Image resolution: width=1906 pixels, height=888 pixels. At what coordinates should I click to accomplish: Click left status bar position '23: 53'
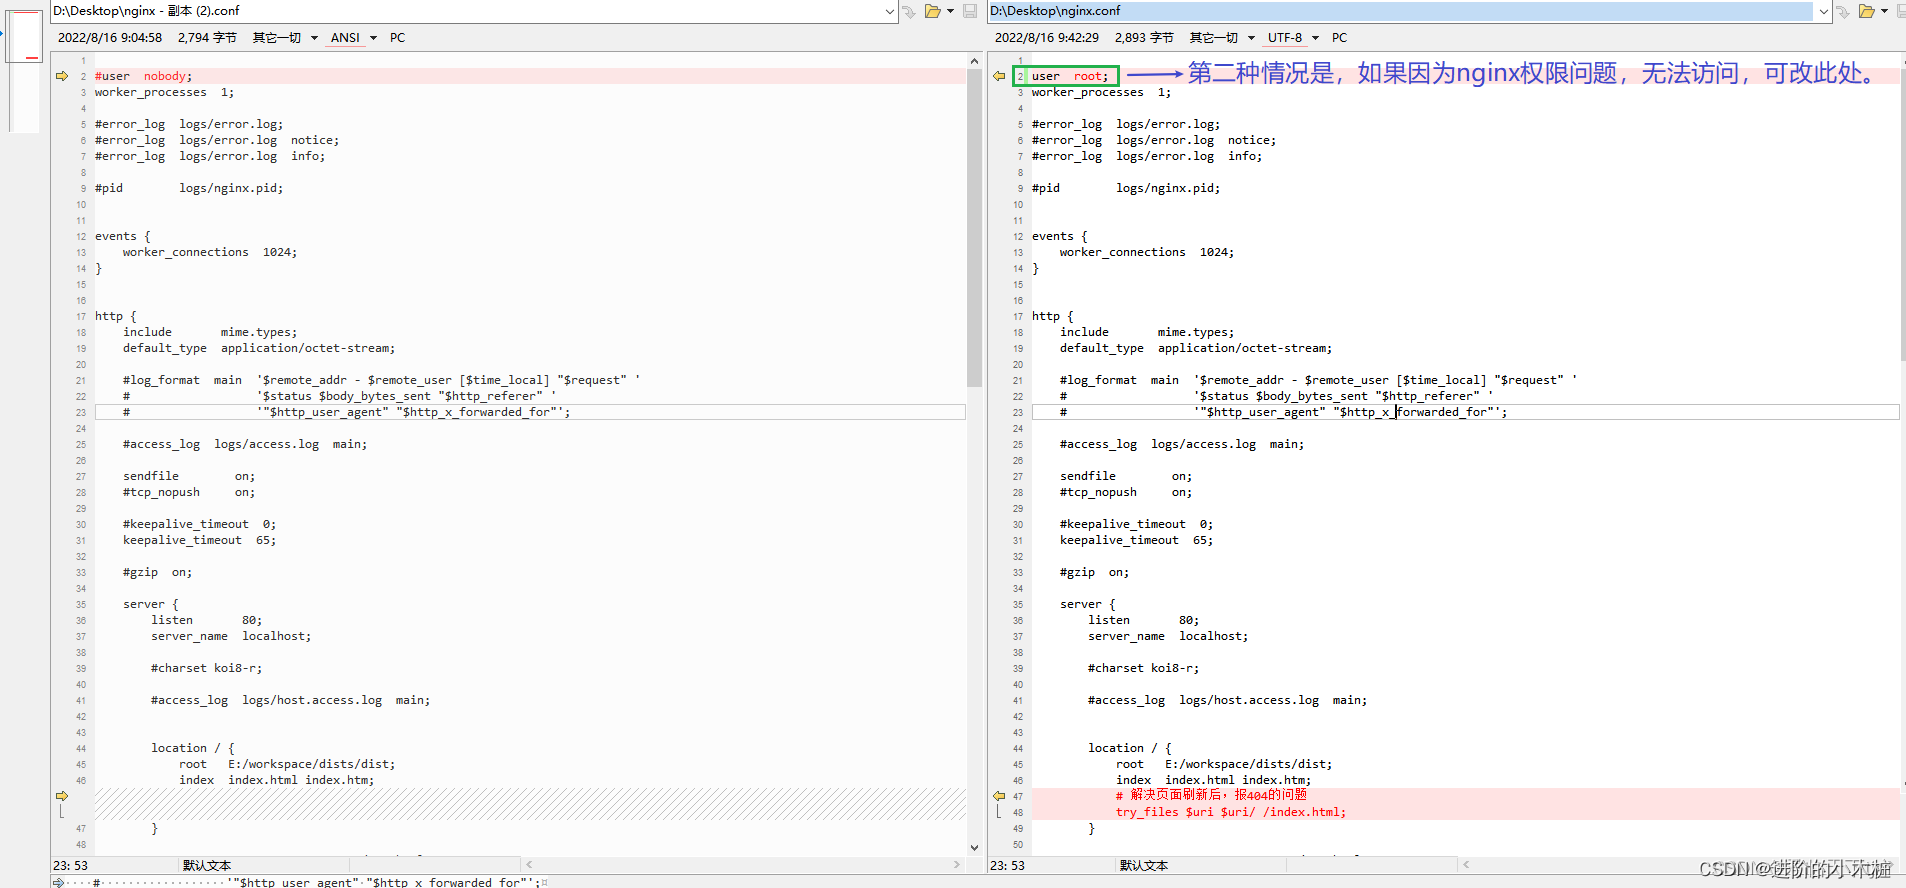70,866
